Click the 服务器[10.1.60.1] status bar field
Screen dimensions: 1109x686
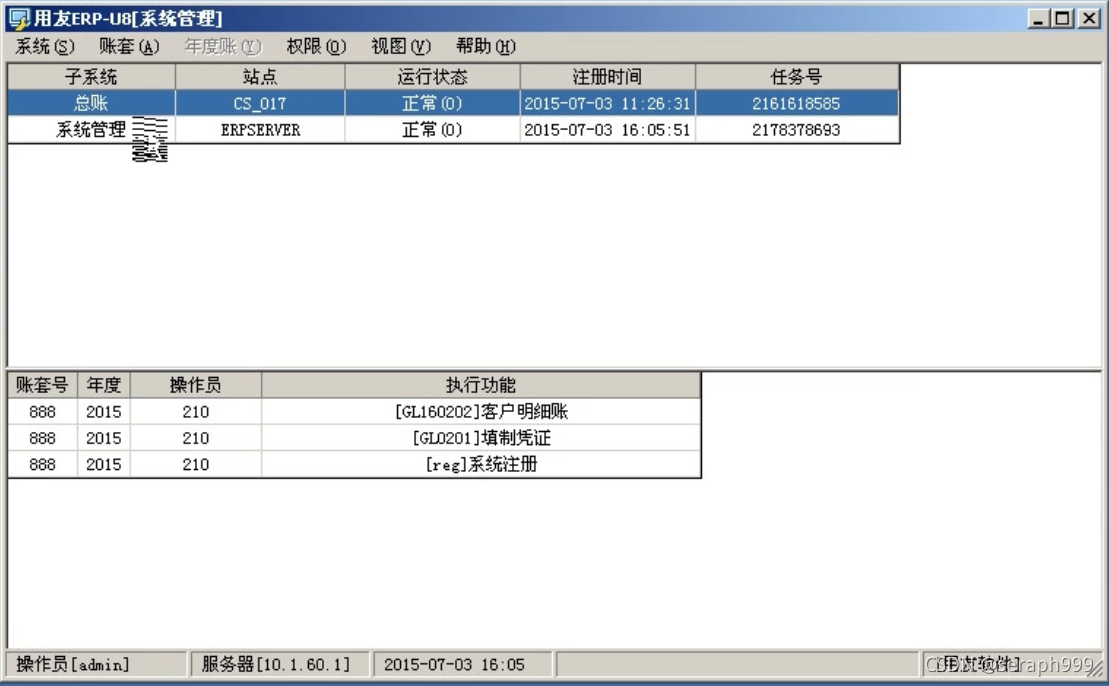coord(280,665)
